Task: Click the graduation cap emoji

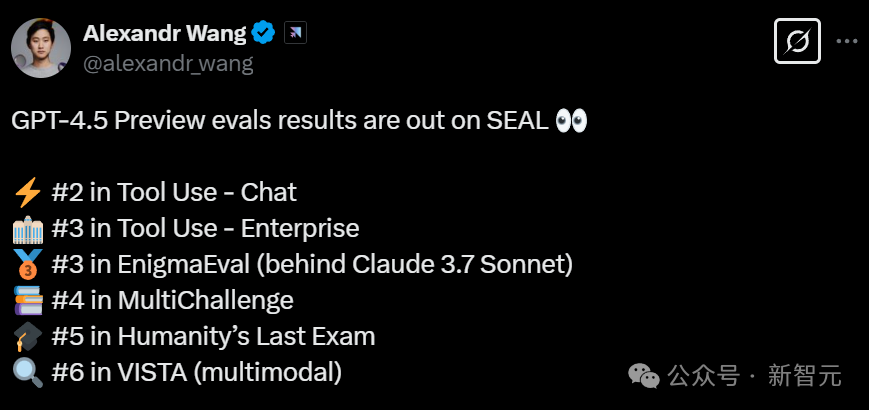Action: (28, 337)
